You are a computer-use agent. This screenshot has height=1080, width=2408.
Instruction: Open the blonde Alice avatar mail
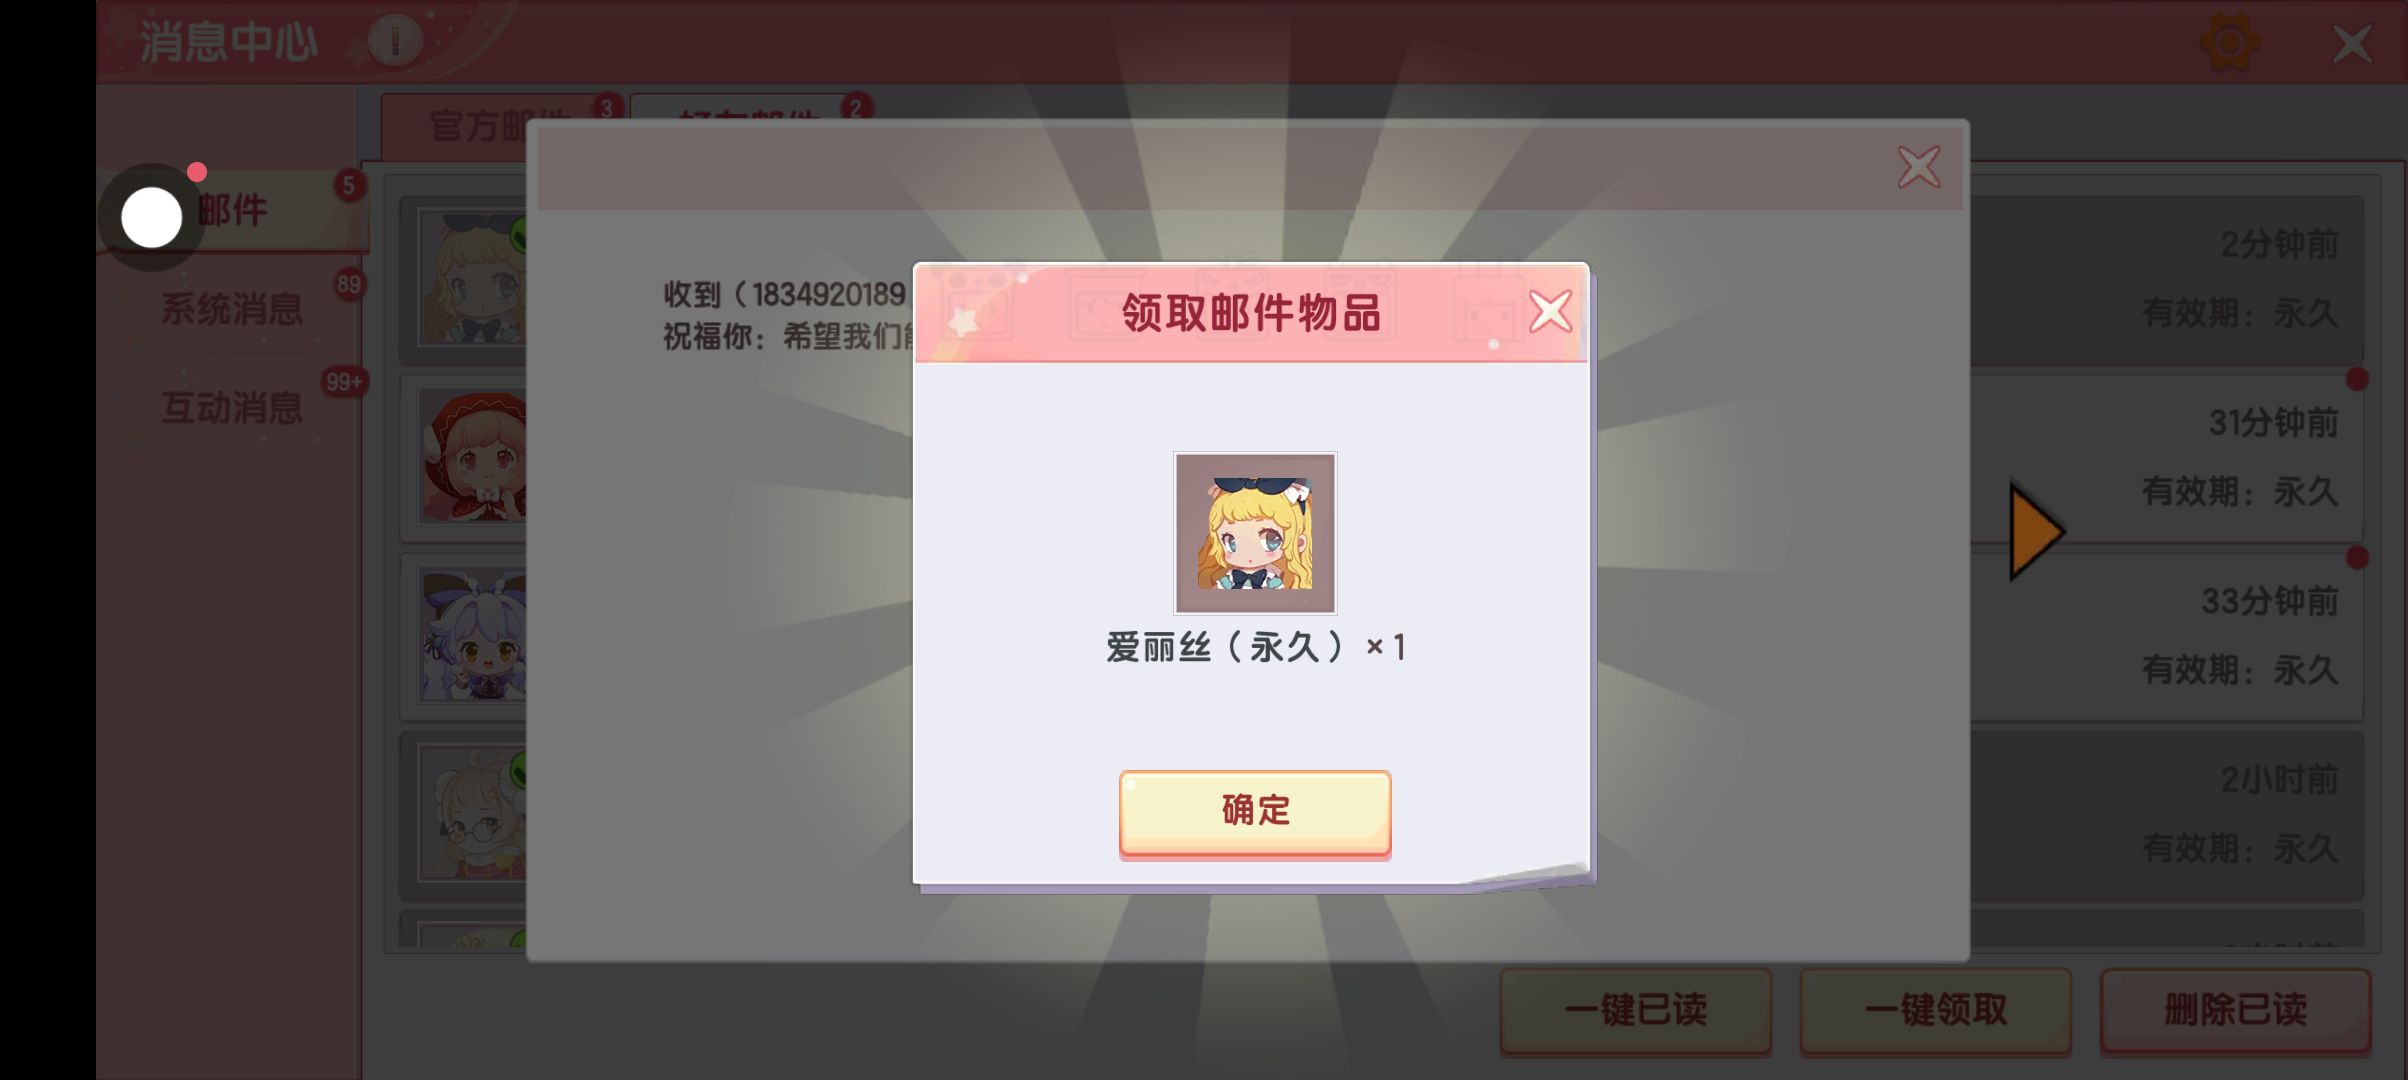(x=472, y=277)
